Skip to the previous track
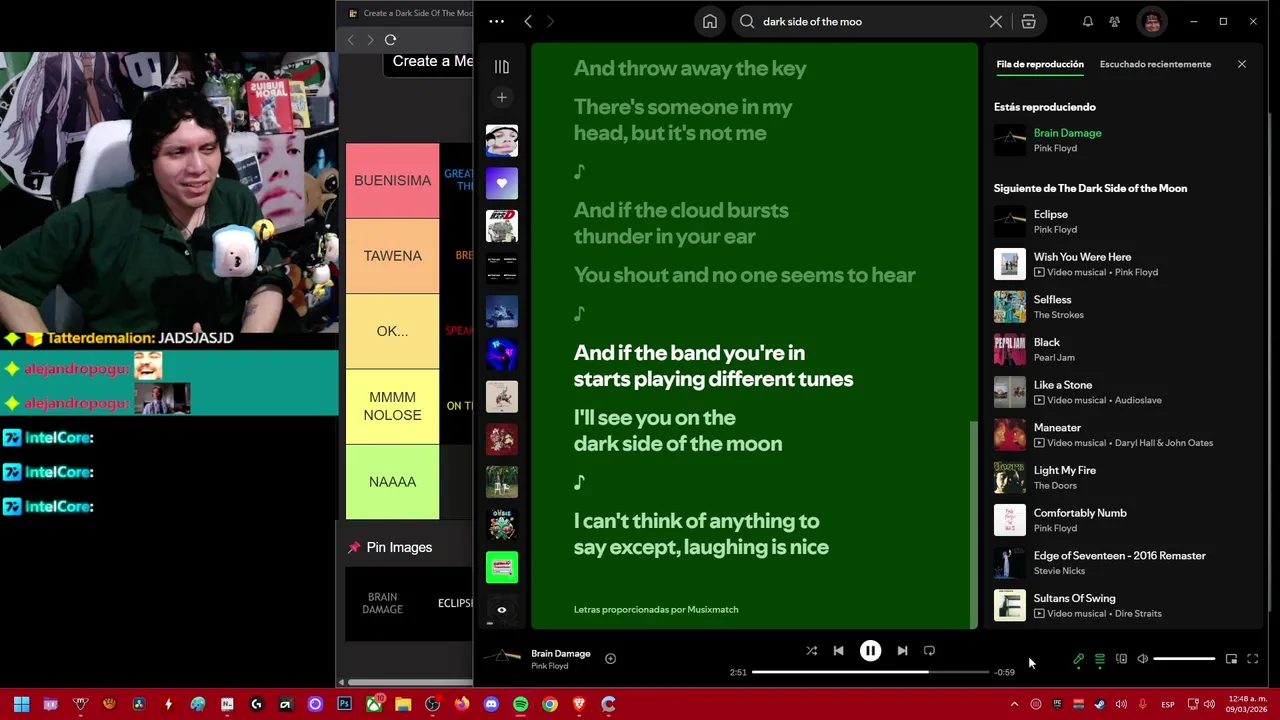Screen dimensions: 1280x720 pyautogui.click(x=838, y=651)
